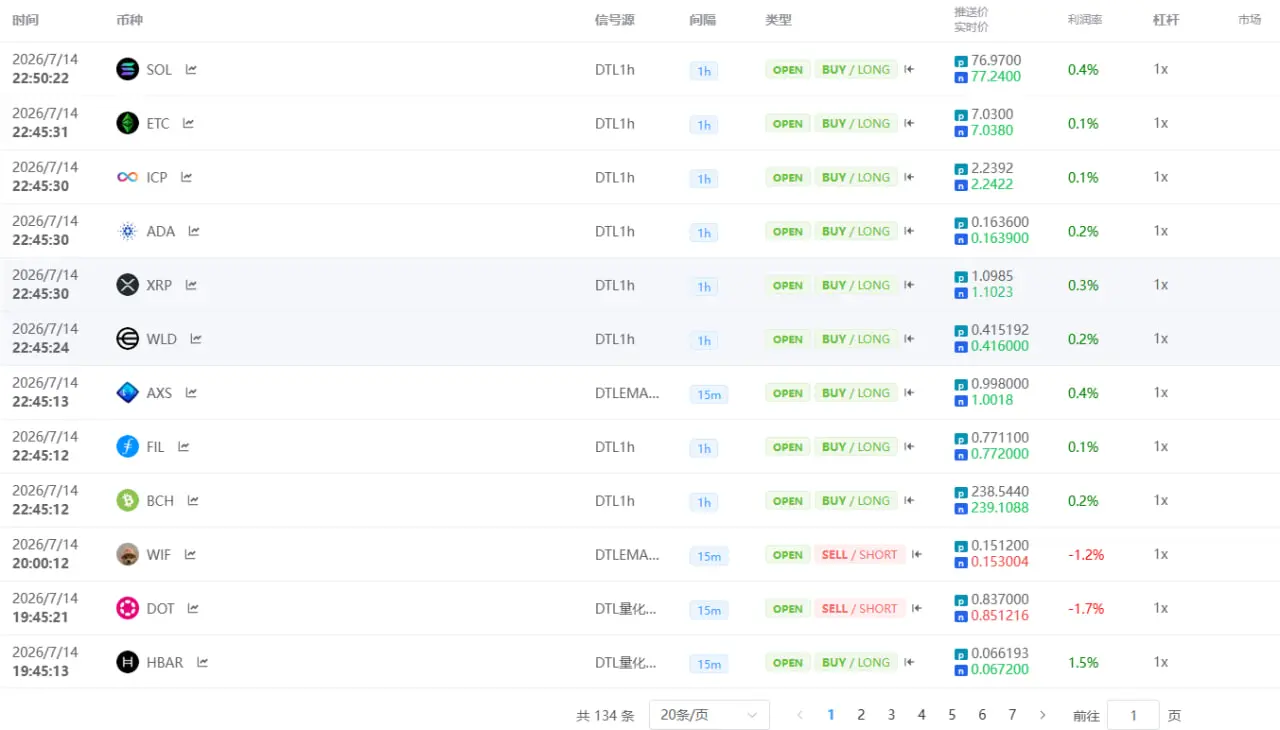Open the chart icon next to XRP

pos(191,285)
